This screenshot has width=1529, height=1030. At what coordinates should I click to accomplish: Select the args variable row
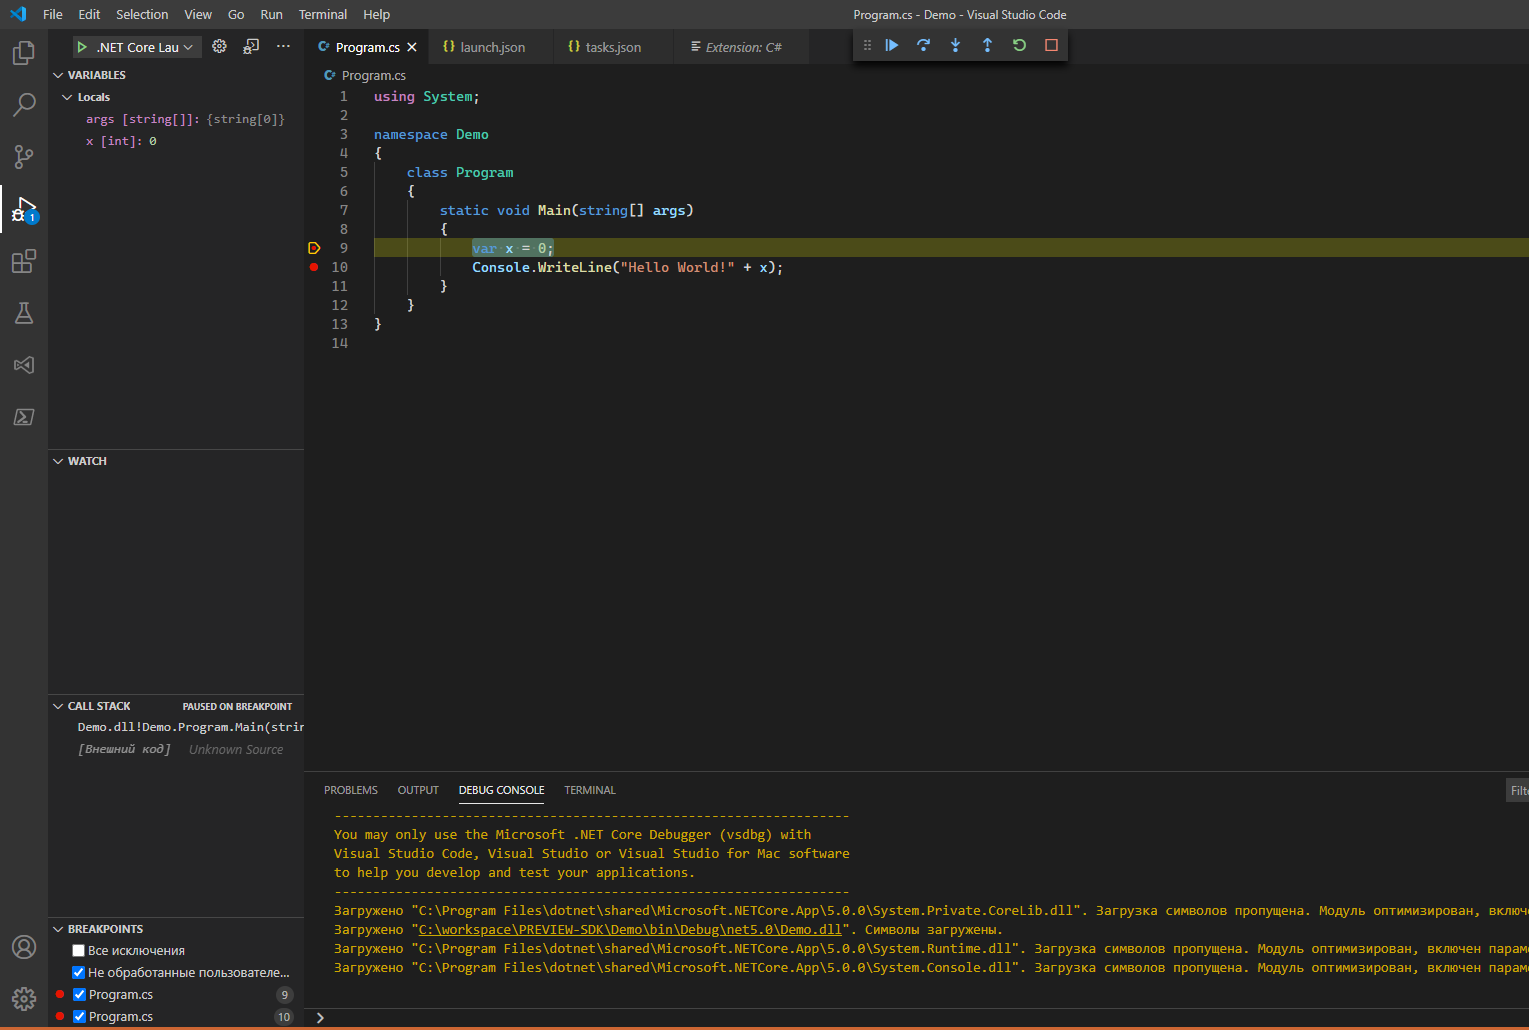[176, 119]
